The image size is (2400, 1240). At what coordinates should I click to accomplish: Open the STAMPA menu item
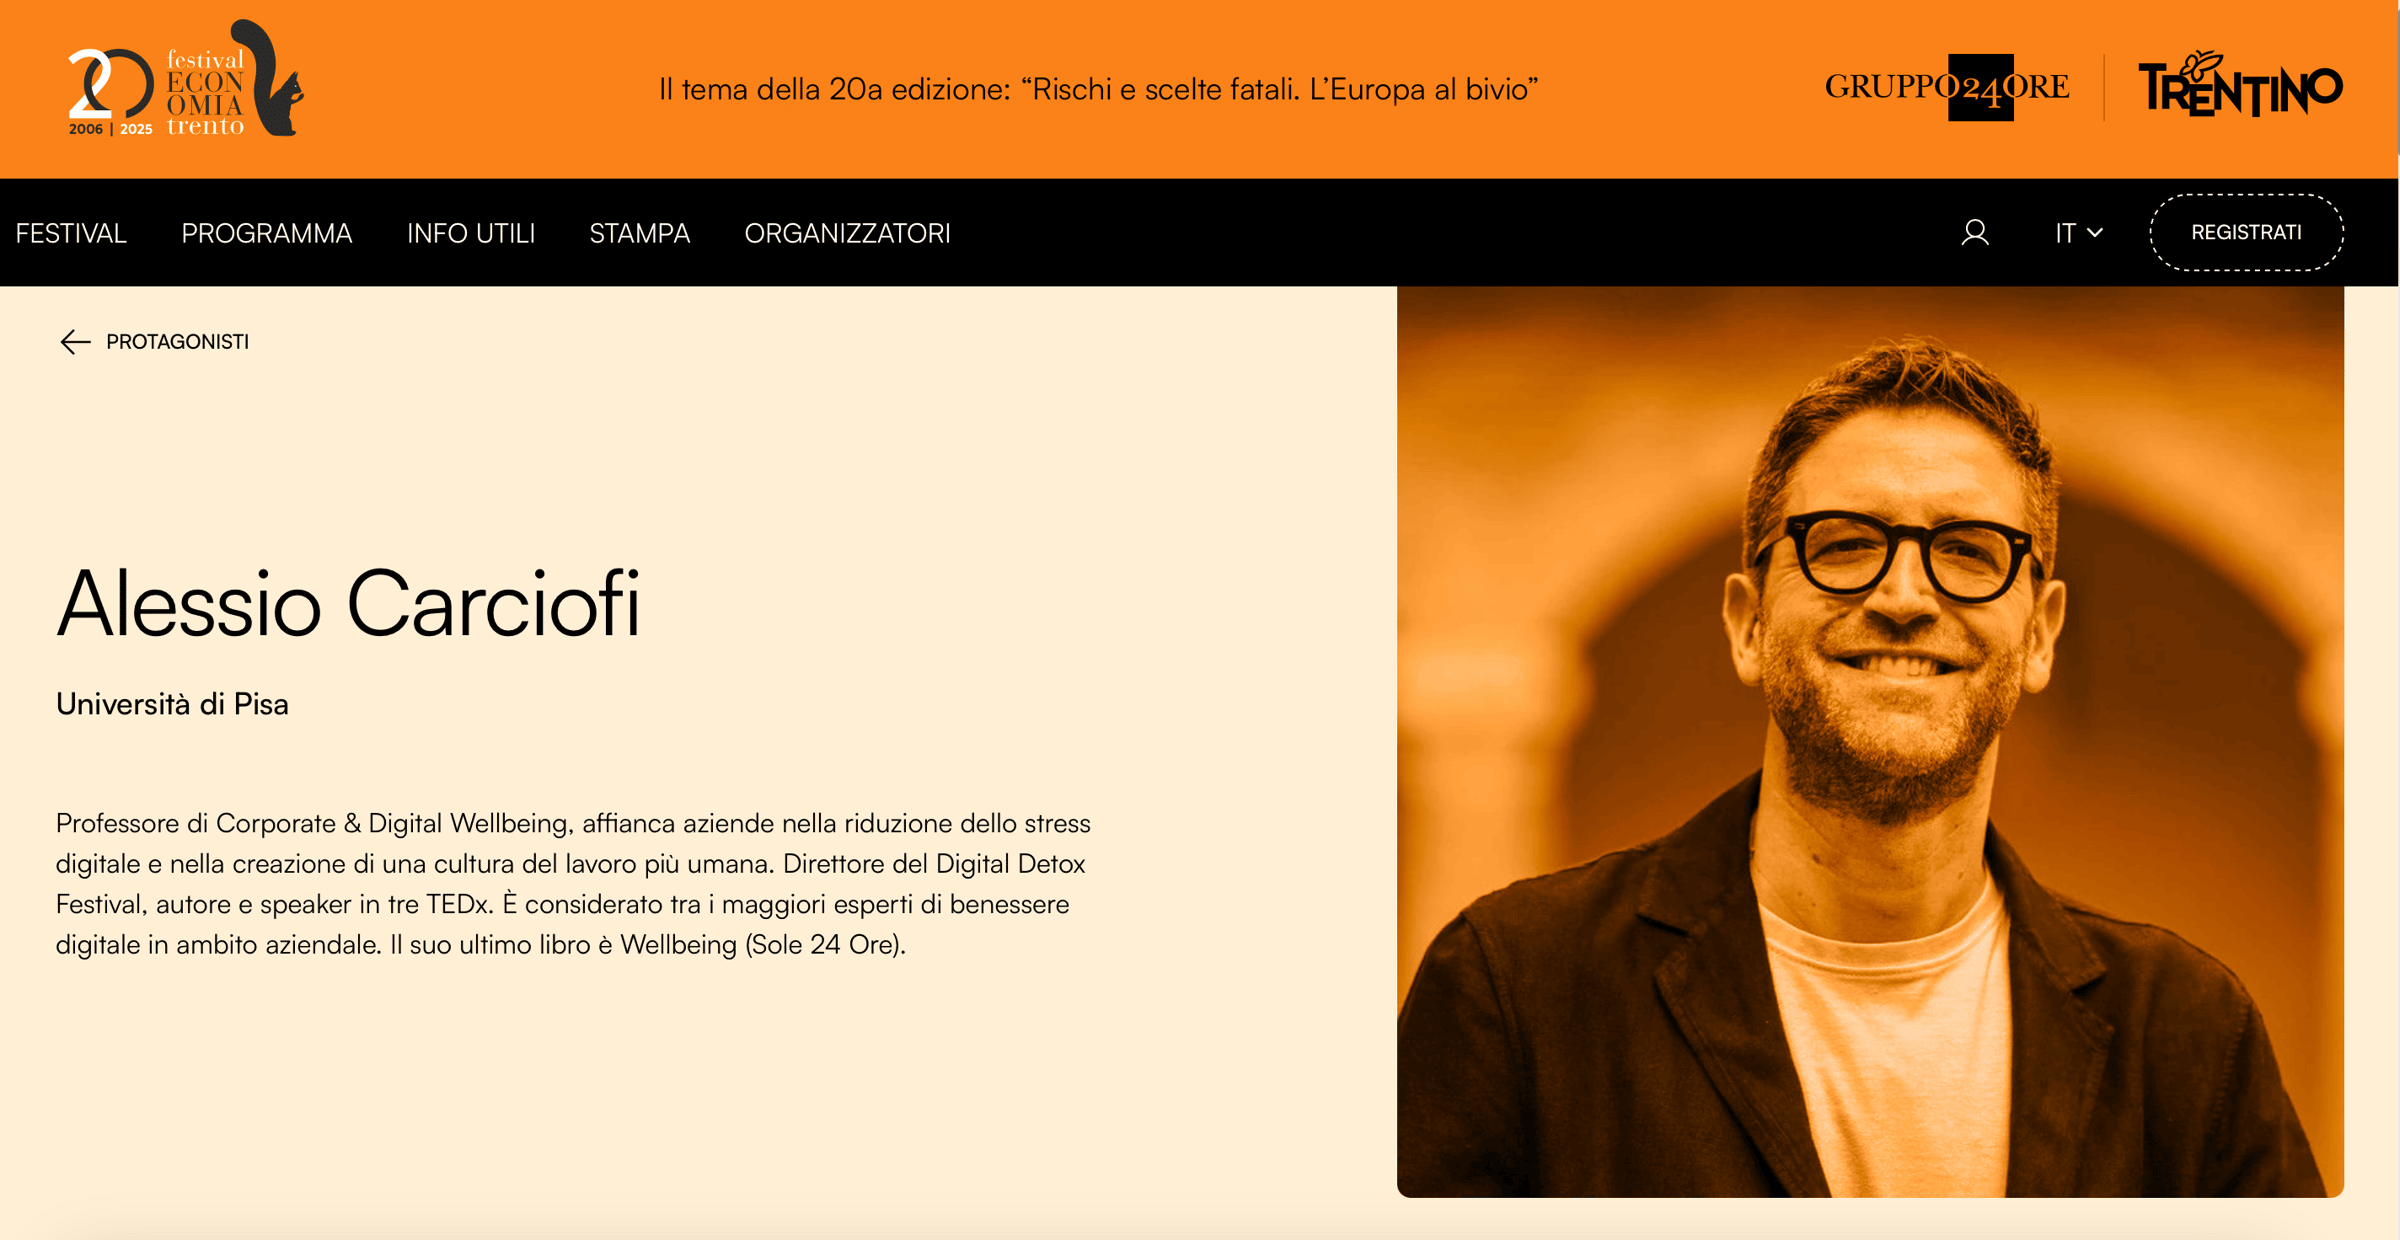(x=639, y=233)
